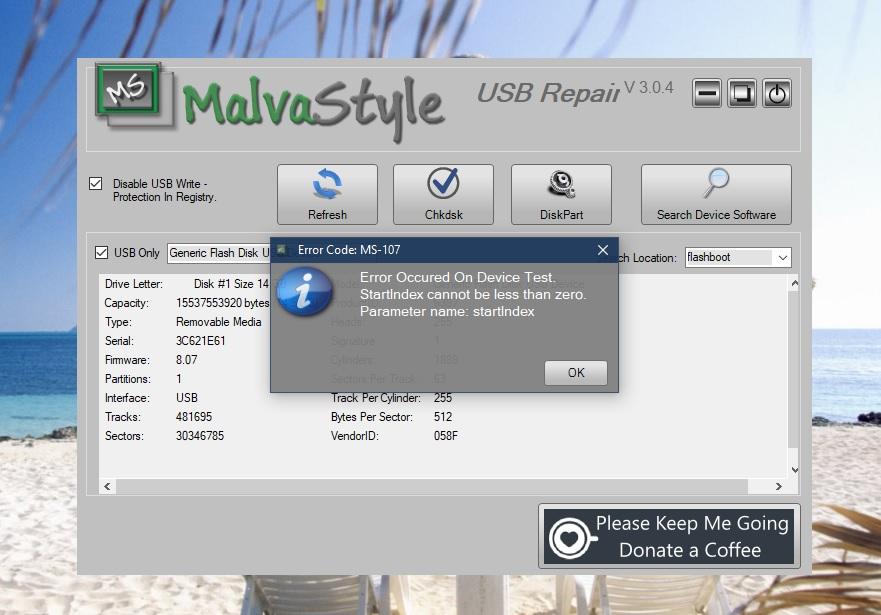Click the V 3.0.4 version label
The height and width of the screenshot is (615, 881).
pyautogui.click(x=648, y=88)
